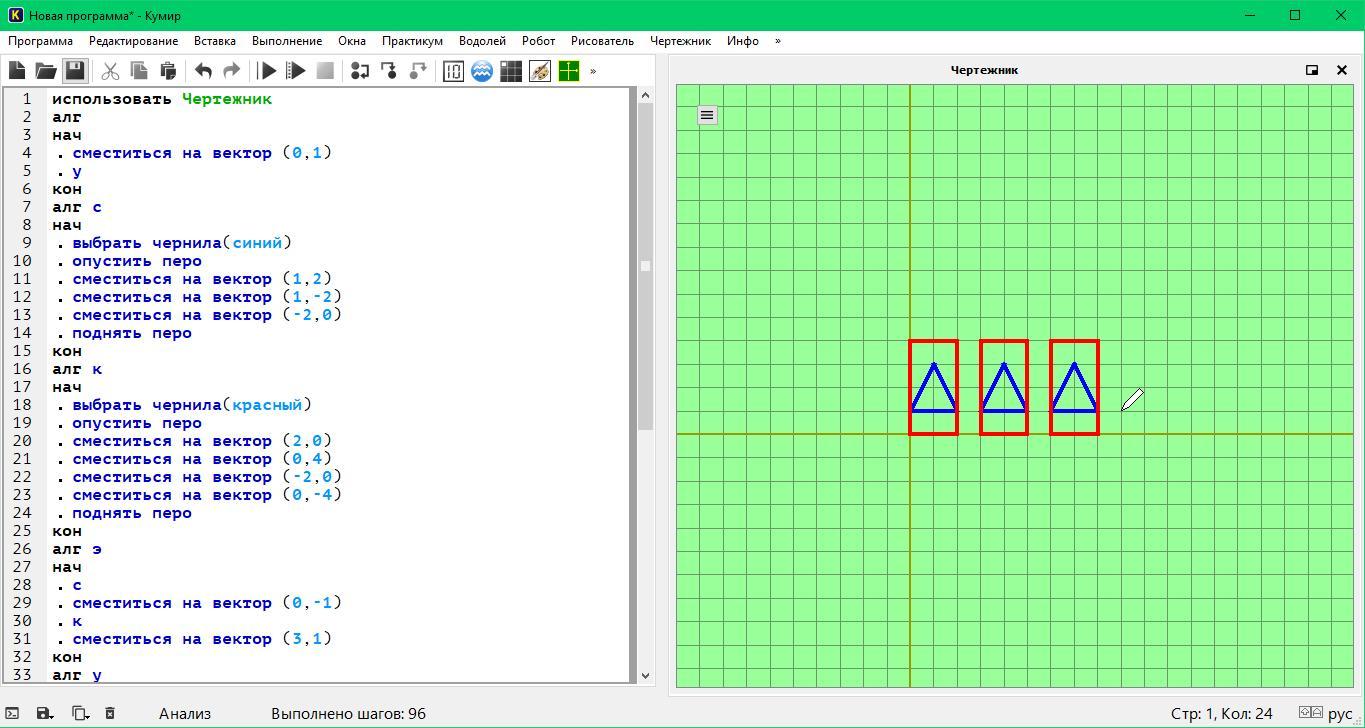Toggle keyboard layout indicator 'рус'
This screenshot has height=728, width=1365.
(x=1340, y=713)
